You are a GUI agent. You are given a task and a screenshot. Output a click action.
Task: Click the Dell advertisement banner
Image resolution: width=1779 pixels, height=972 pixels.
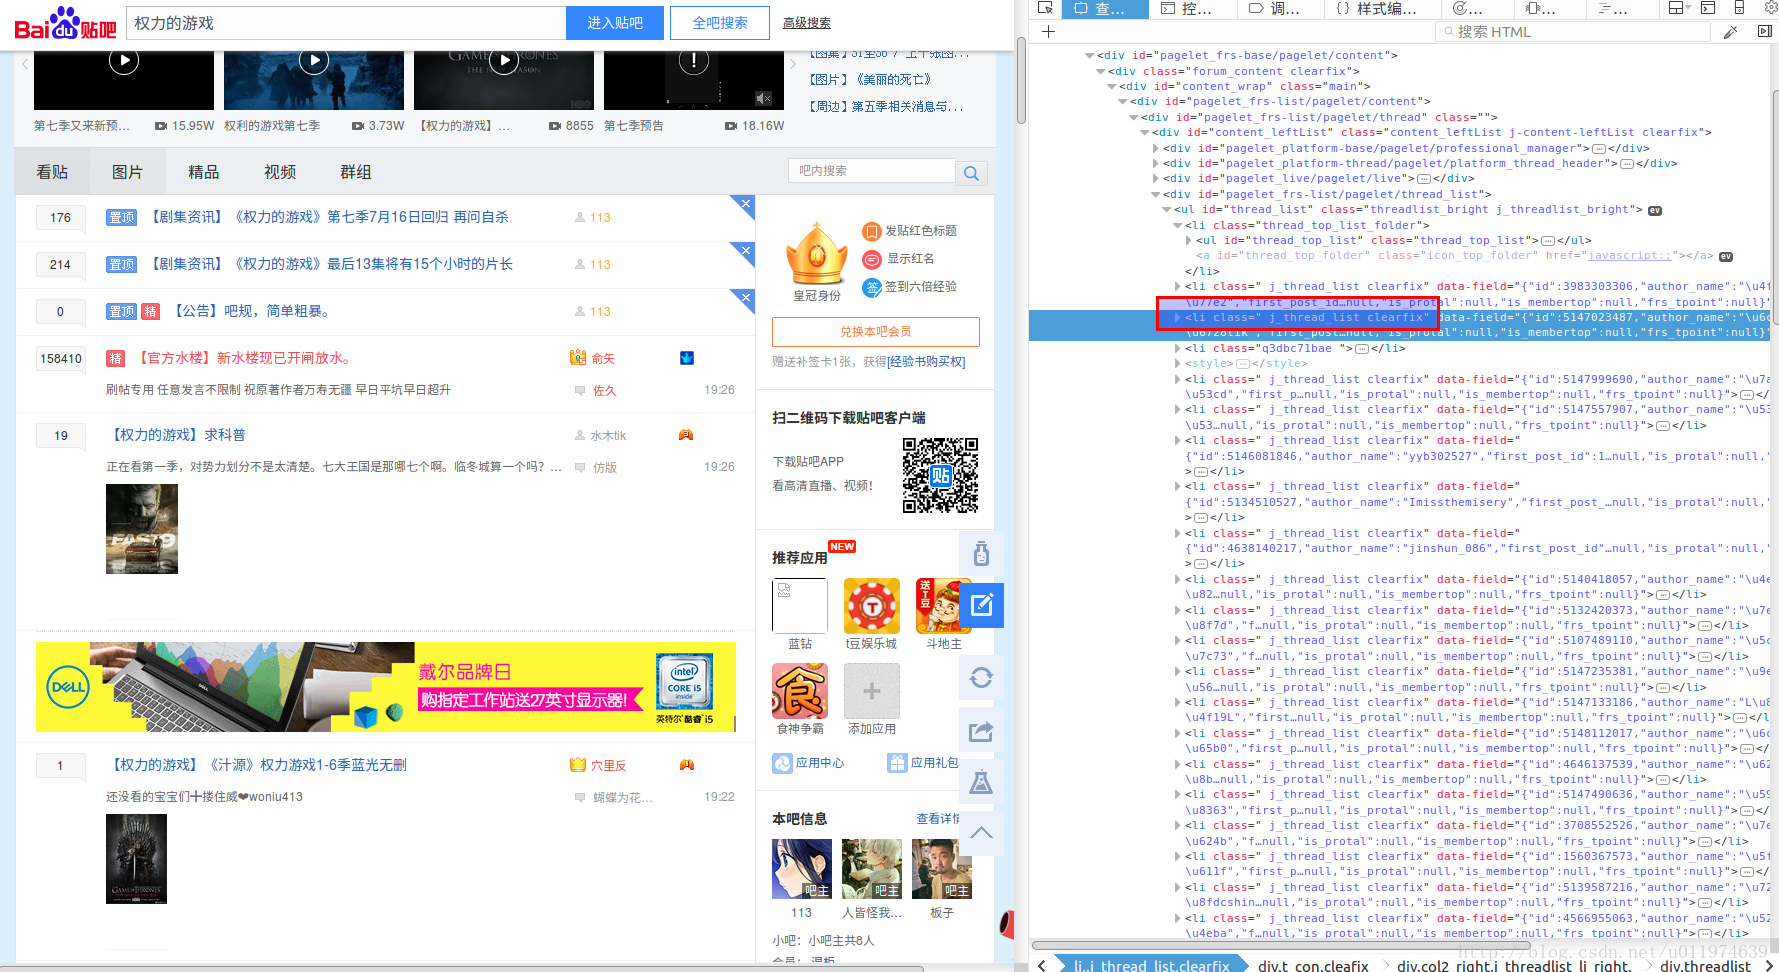point(386,687)
